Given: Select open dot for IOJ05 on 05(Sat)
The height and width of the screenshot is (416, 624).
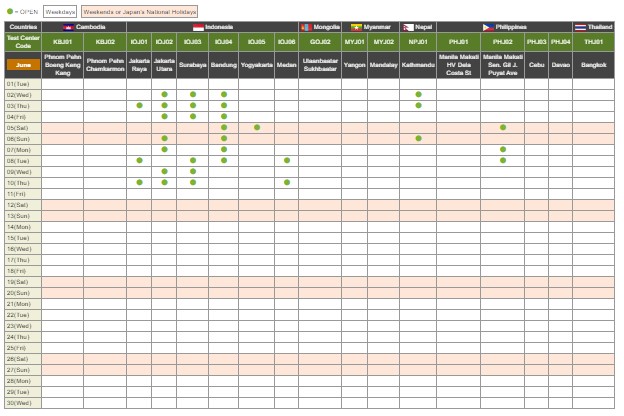Looking at the screenshot, I should 257,127.
